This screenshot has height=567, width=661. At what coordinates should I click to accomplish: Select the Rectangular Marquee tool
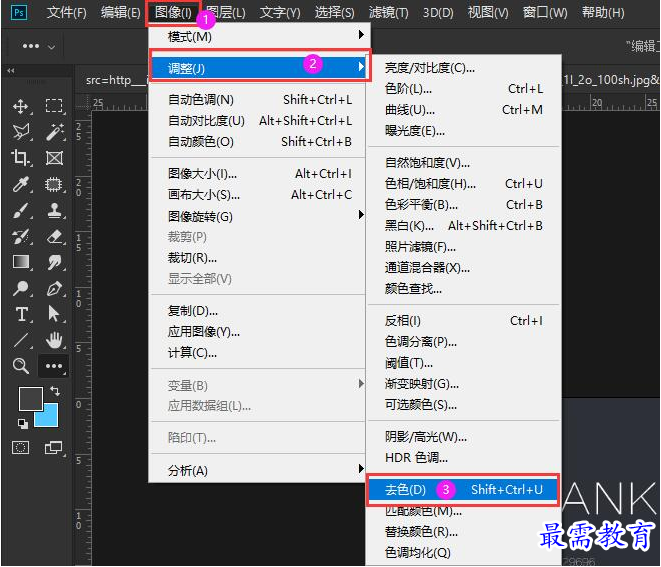point(54,105)
